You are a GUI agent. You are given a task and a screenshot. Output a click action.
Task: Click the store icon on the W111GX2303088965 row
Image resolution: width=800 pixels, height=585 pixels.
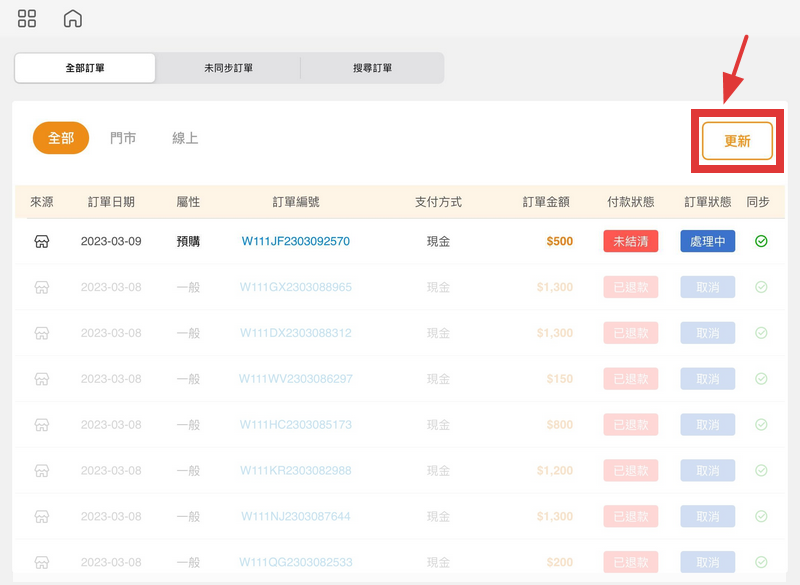pos(40,287)
